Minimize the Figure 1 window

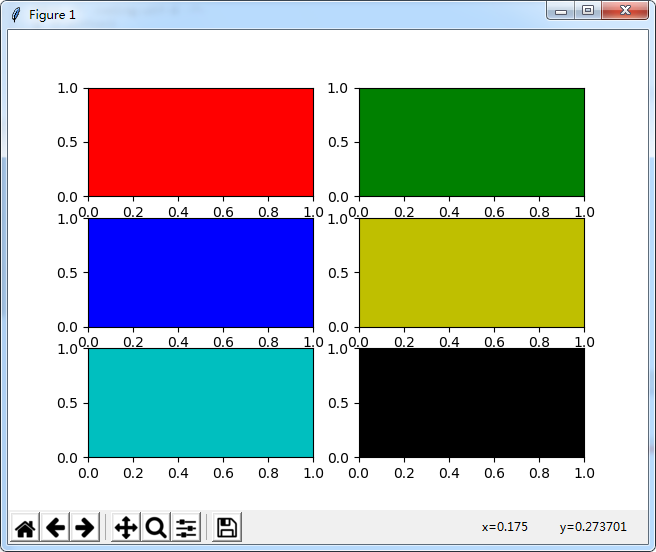point(561,11)
